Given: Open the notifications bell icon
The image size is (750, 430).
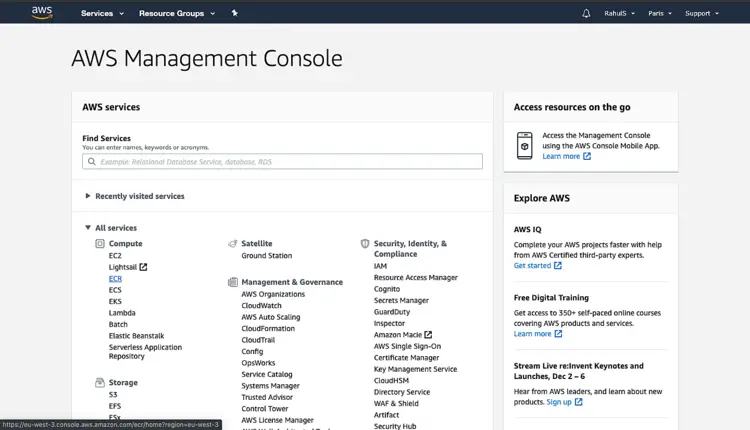Looking at the screenshot, I should [x=586, y=13].
